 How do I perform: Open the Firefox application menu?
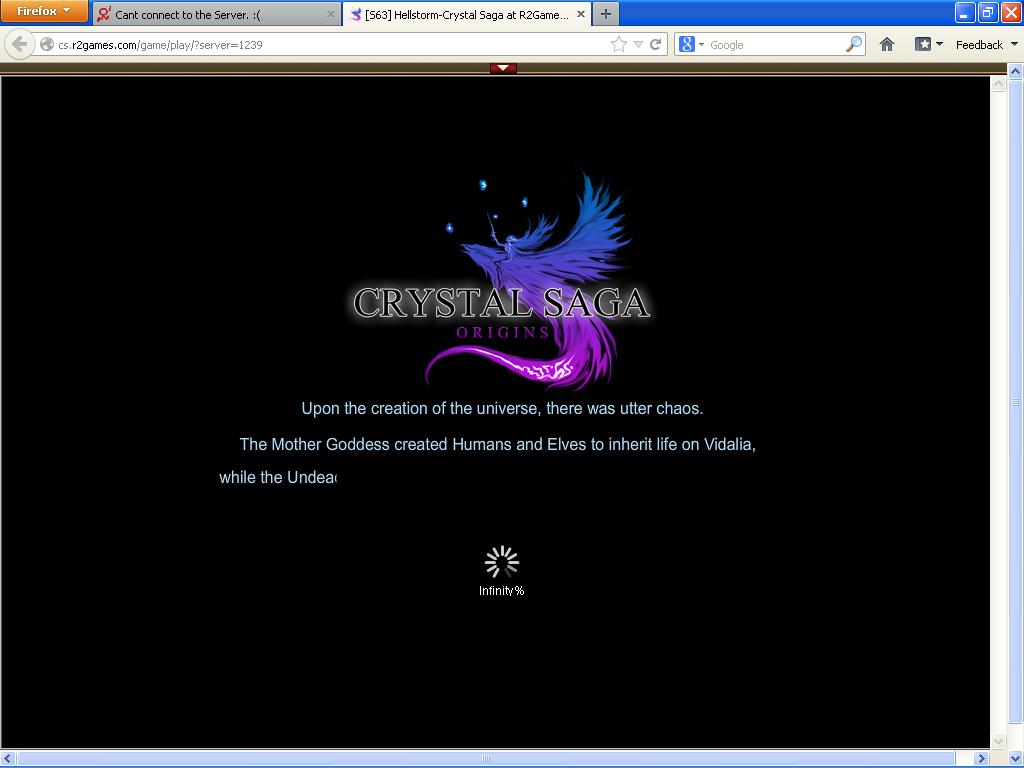point(44,12)
